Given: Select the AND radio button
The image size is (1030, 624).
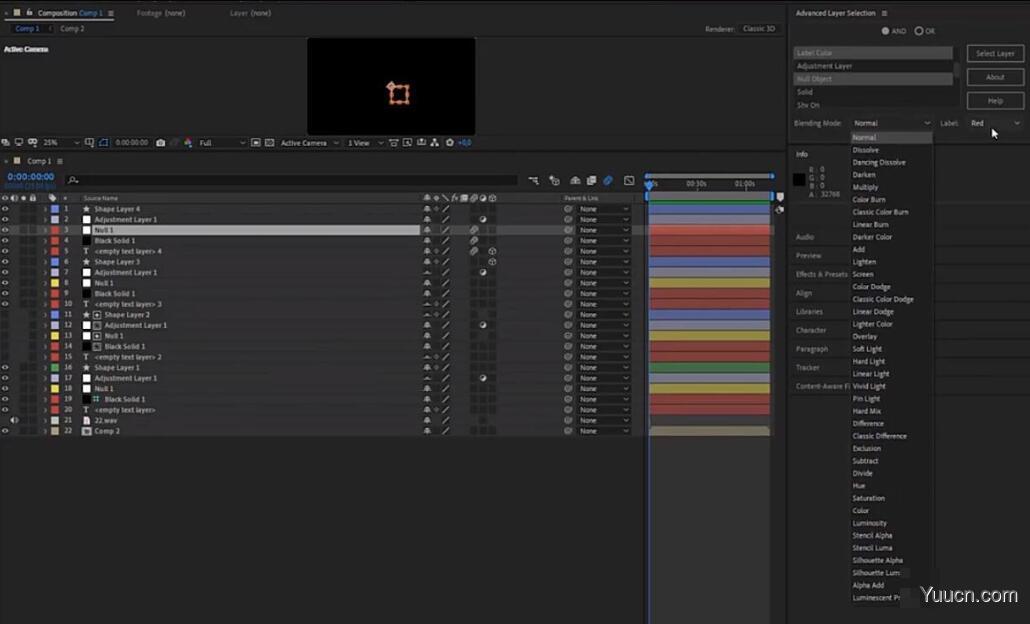Looking at the screenshot, I should (885, 31).
